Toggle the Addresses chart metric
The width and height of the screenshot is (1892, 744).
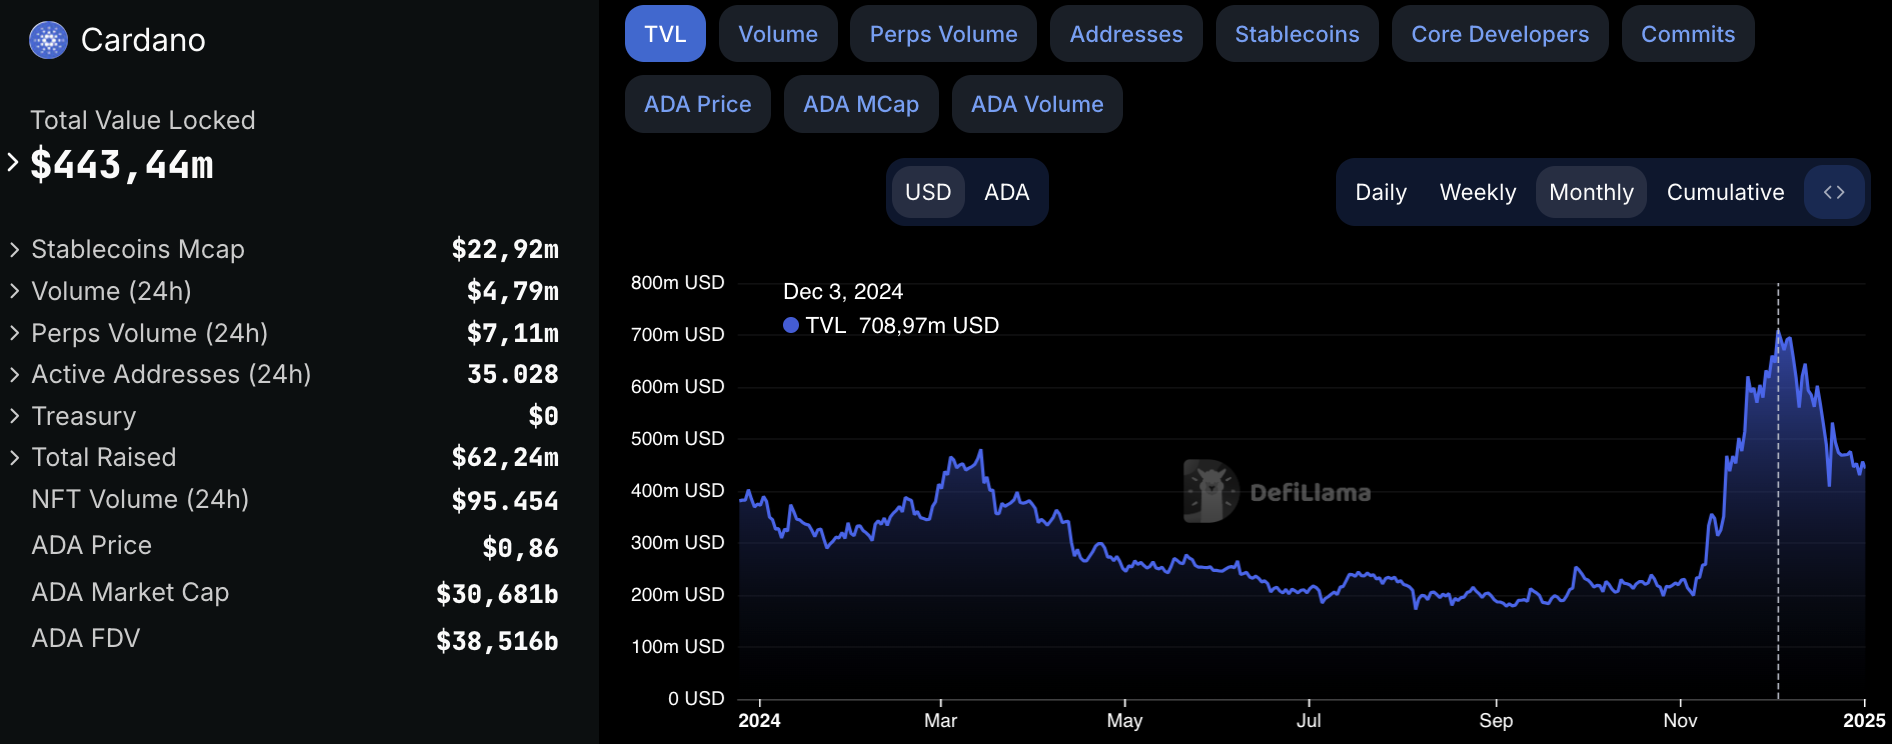tap(1126, 34)
